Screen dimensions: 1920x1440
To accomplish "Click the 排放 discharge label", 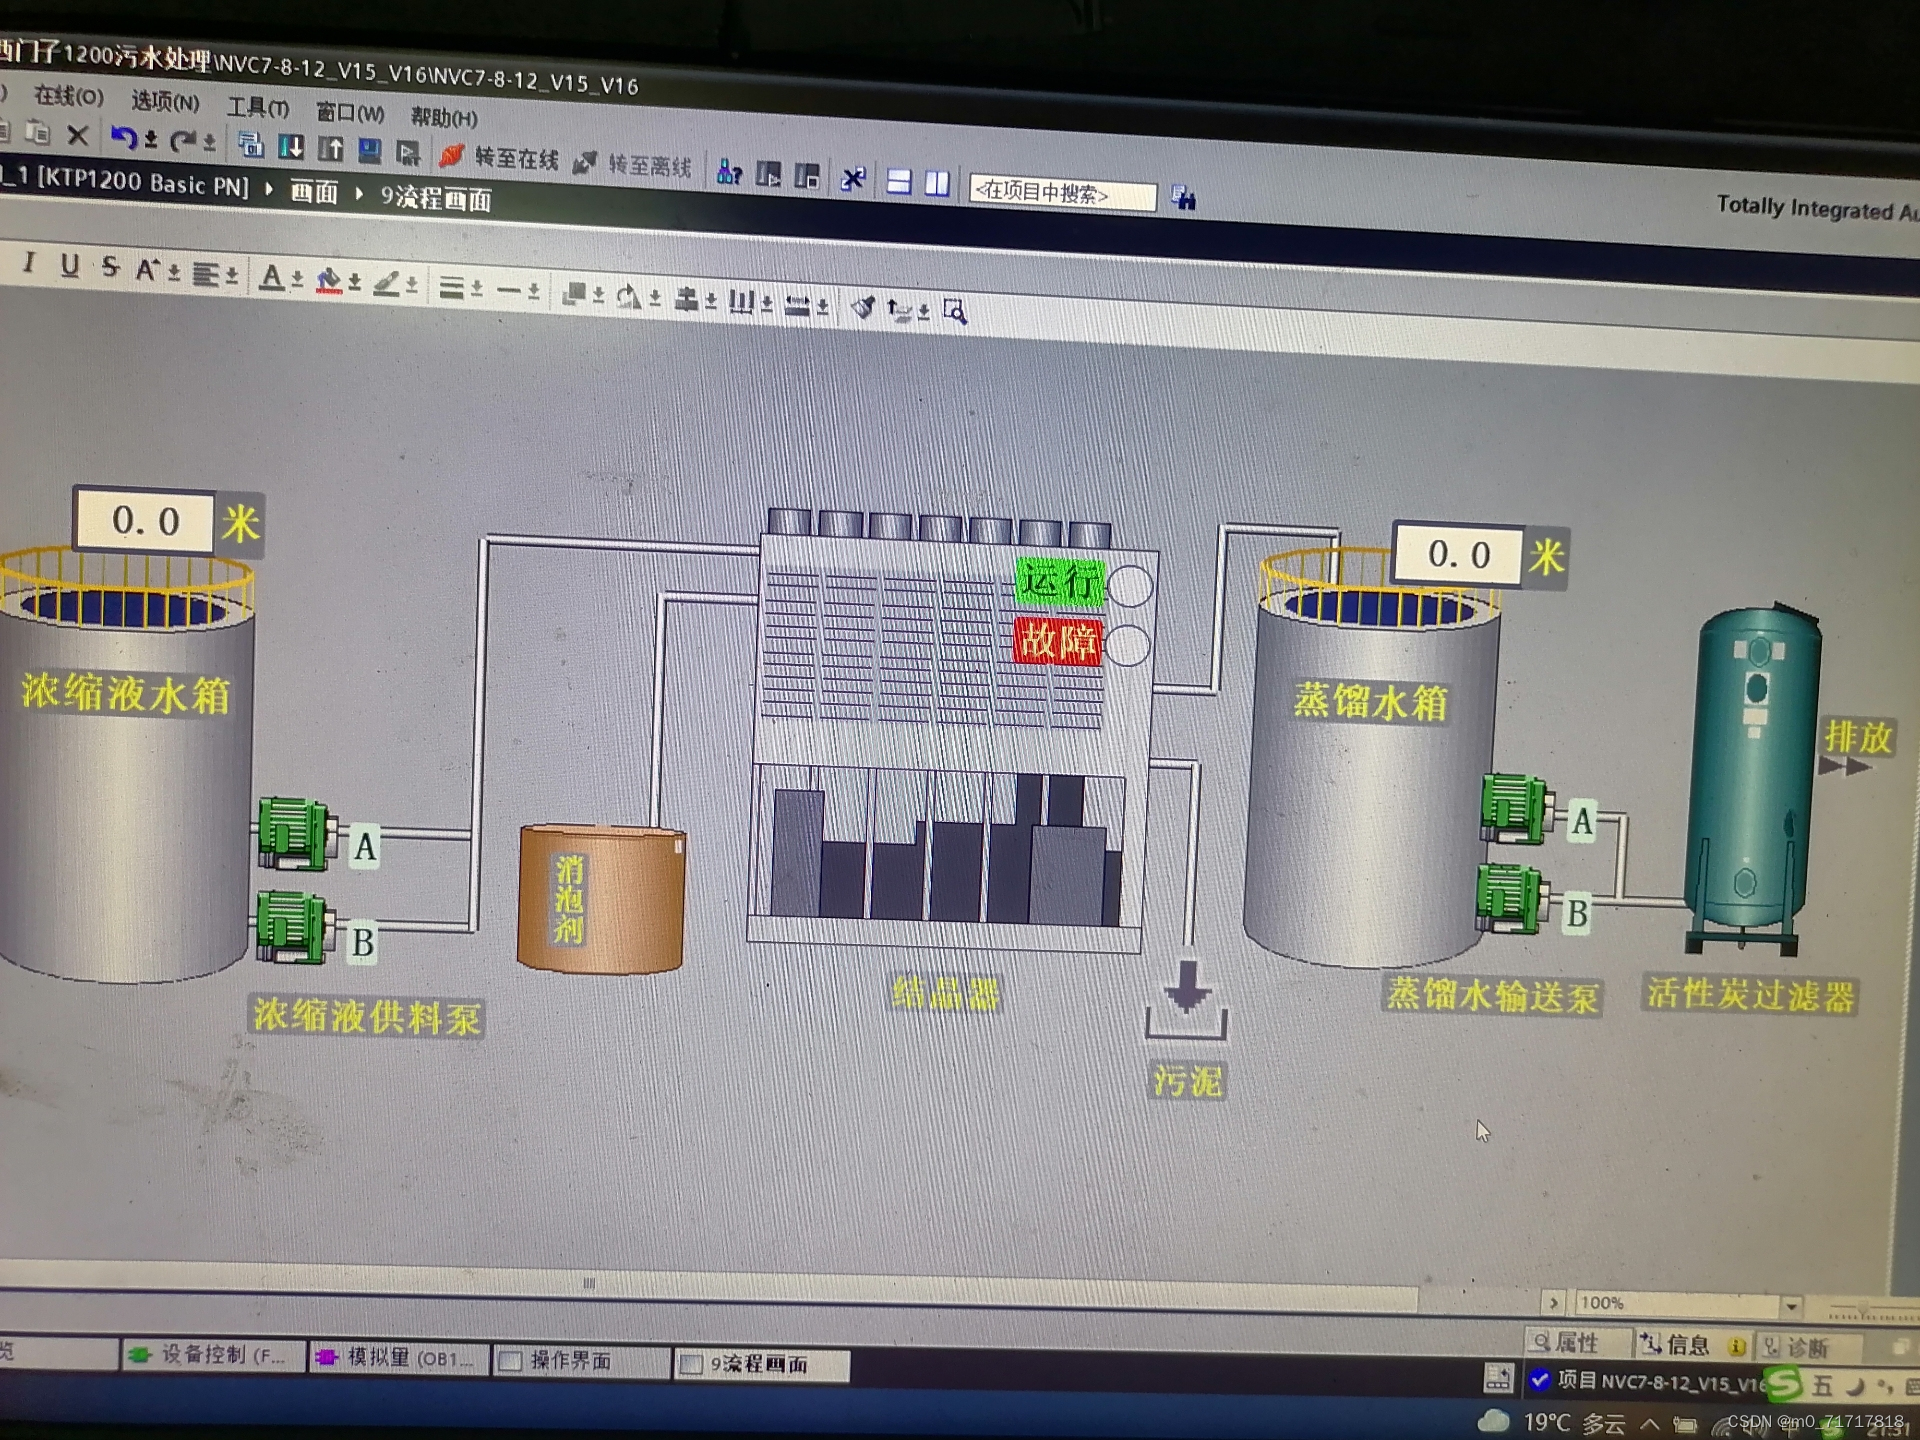I will pos(1858,737).
